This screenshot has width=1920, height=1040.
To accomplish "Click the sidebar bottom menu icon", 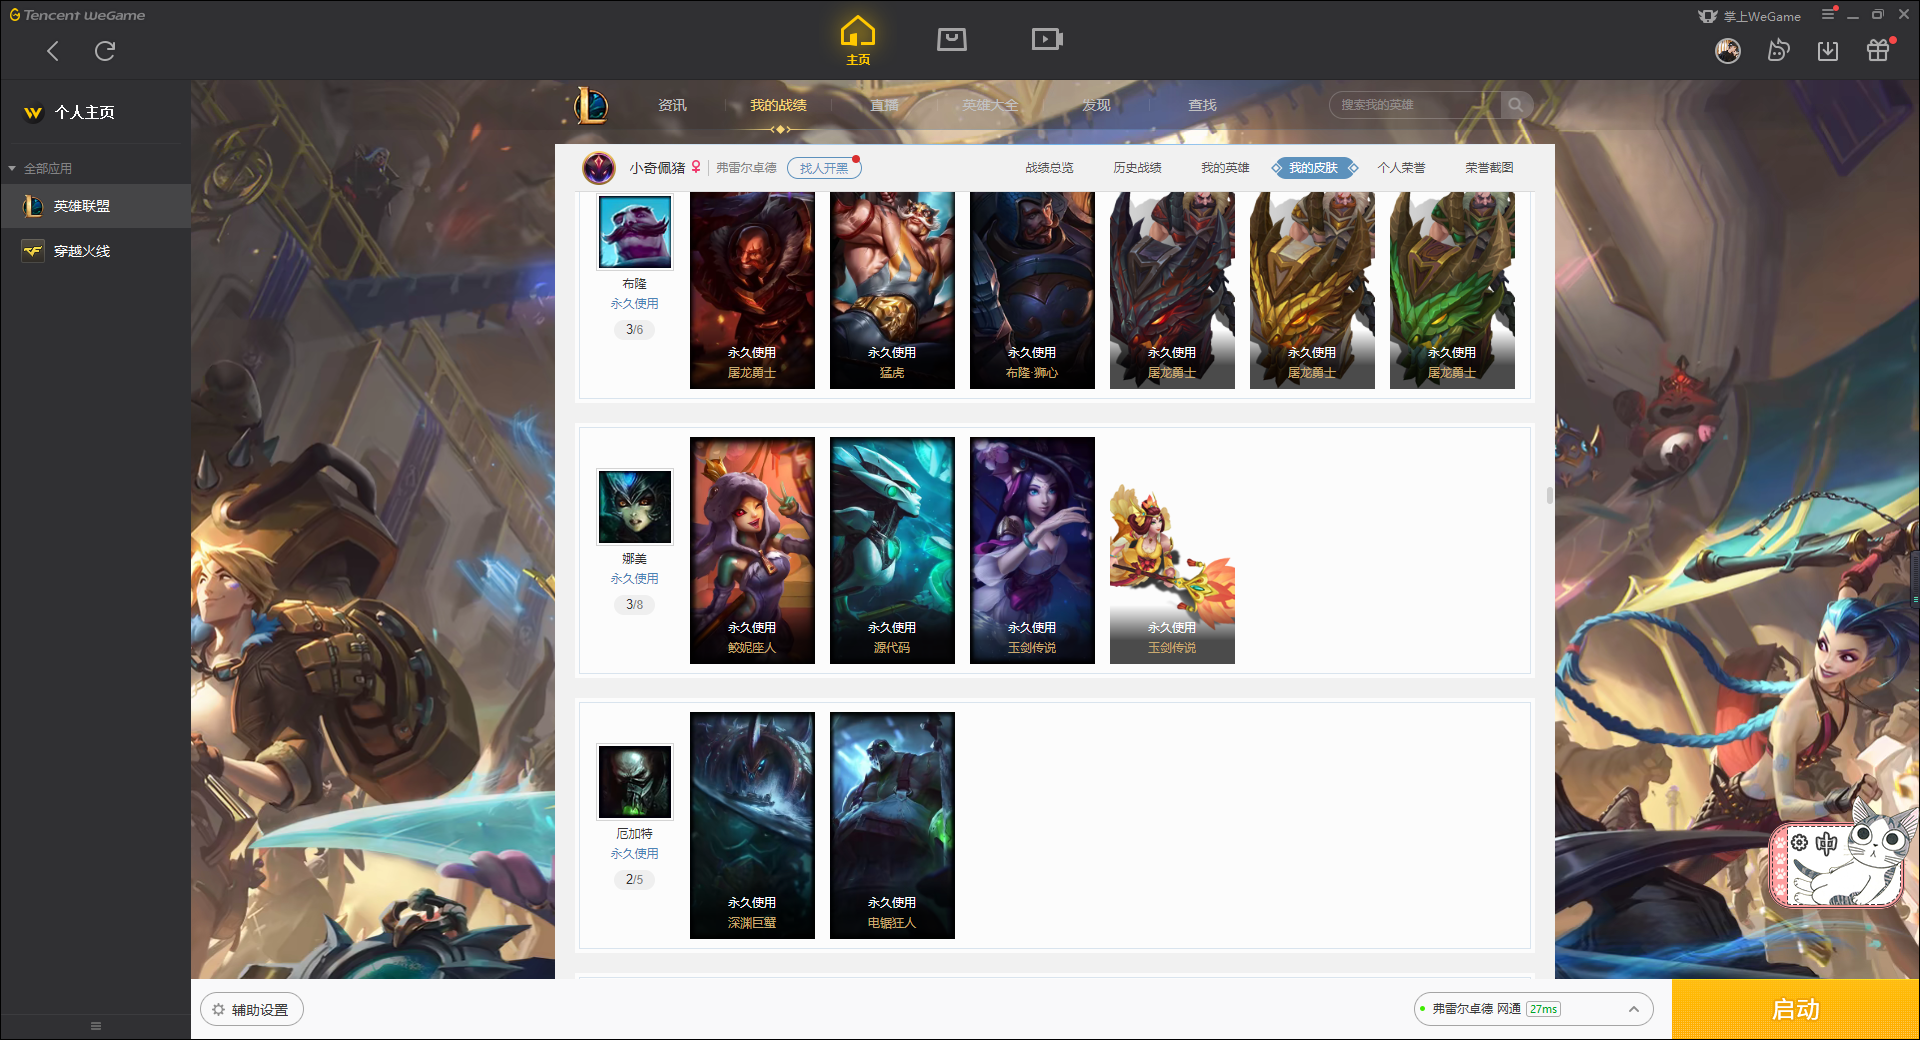I will (96, 1026).
